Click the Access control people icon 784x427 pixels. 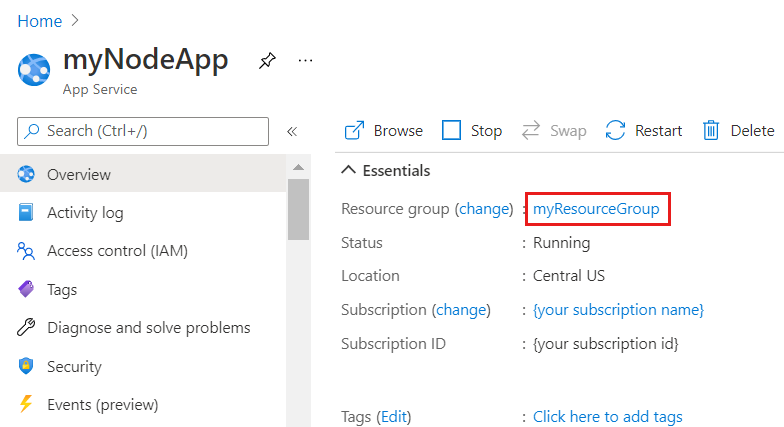tap(26, 250)
